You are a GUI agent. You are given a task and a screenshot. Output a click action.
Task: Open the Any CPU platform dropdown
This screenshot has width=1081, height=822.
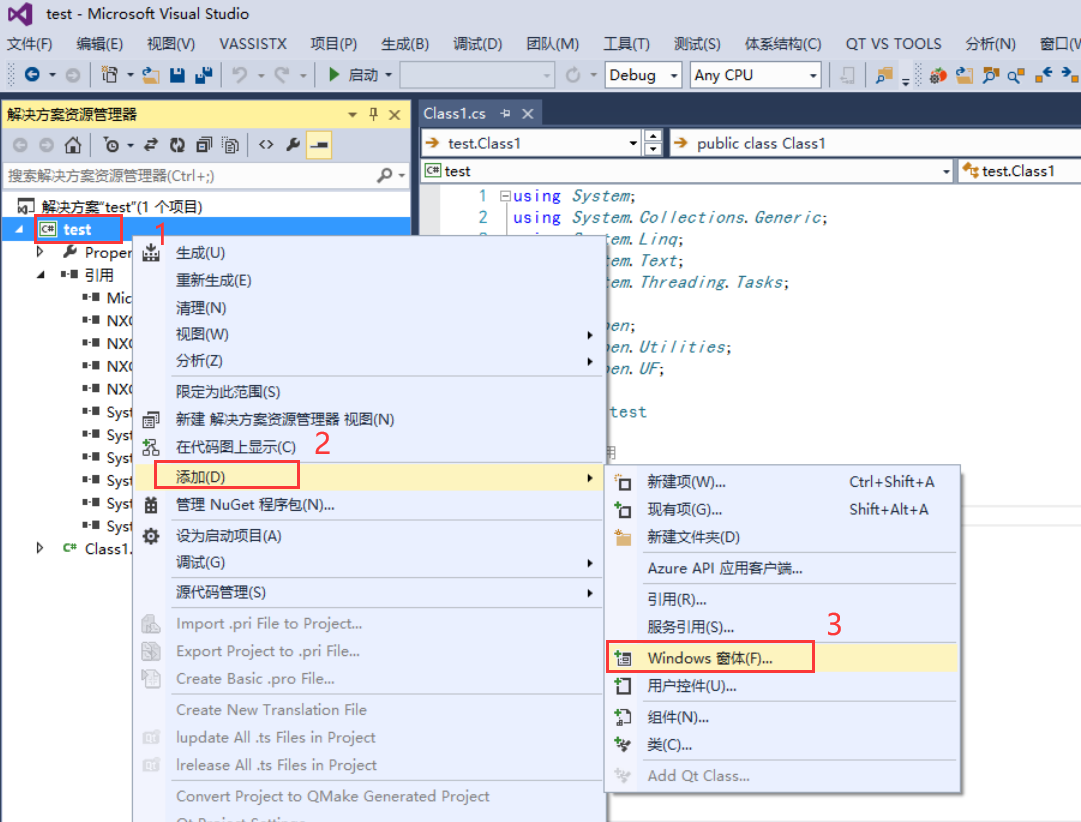(x=814, y=75)
